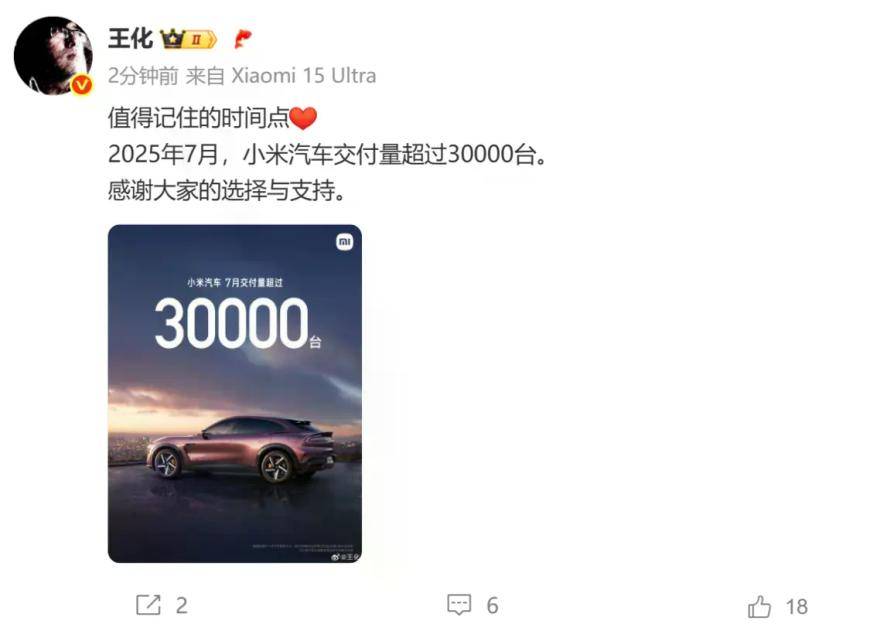Open the 2分钟前 timestamp link
The width and height of the screenshot is (870, 634).
tap(143, 75)
